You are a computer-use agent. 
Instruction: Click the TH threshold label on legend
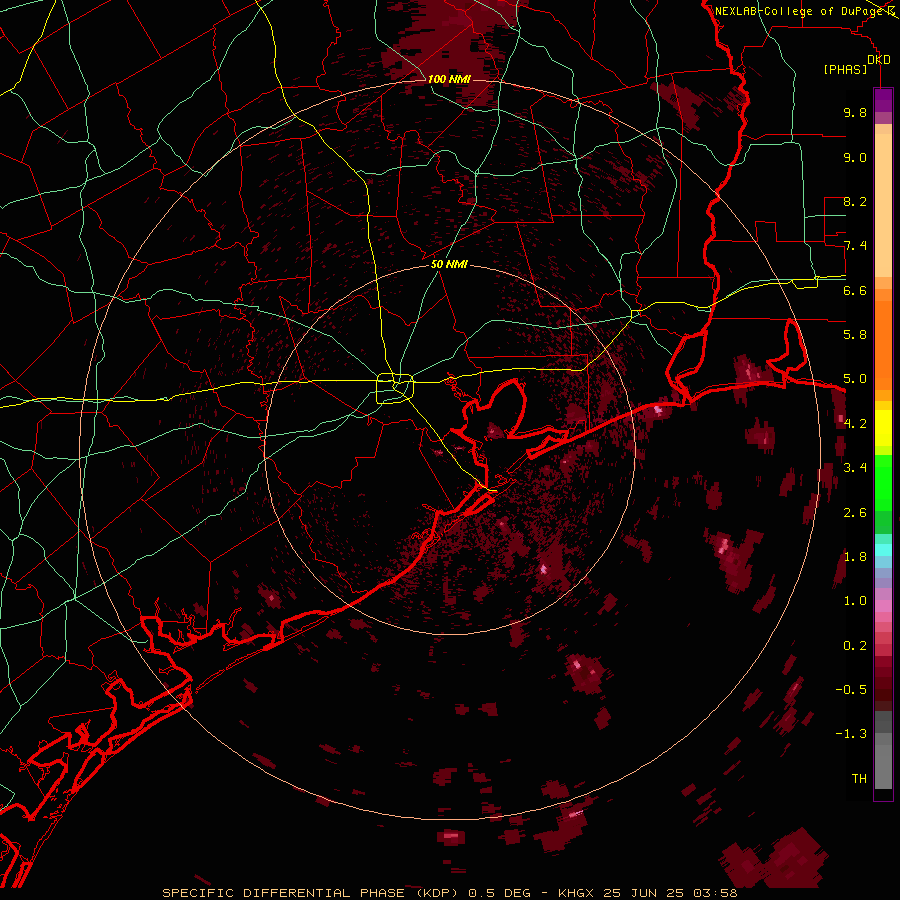(859, 779)
